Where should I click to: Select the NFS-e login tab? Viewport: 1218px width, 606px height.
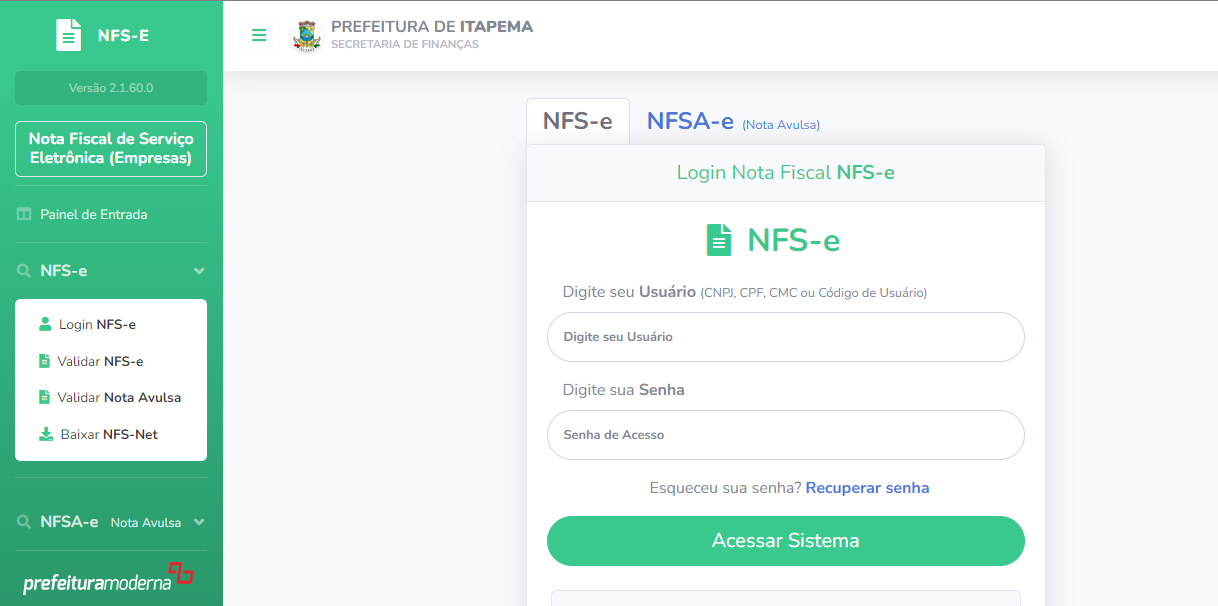point(578,122)
